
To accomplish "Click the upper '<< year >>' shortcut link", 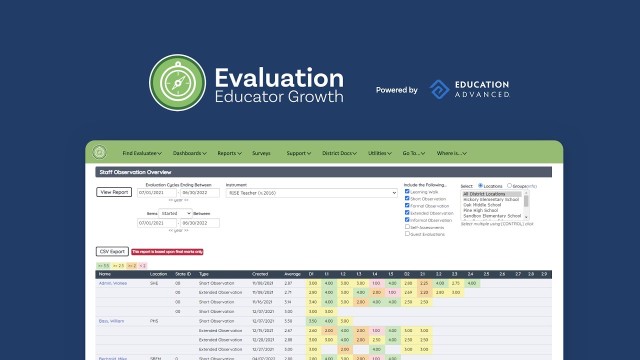I will pyautogui.click(x=178, y=200).
